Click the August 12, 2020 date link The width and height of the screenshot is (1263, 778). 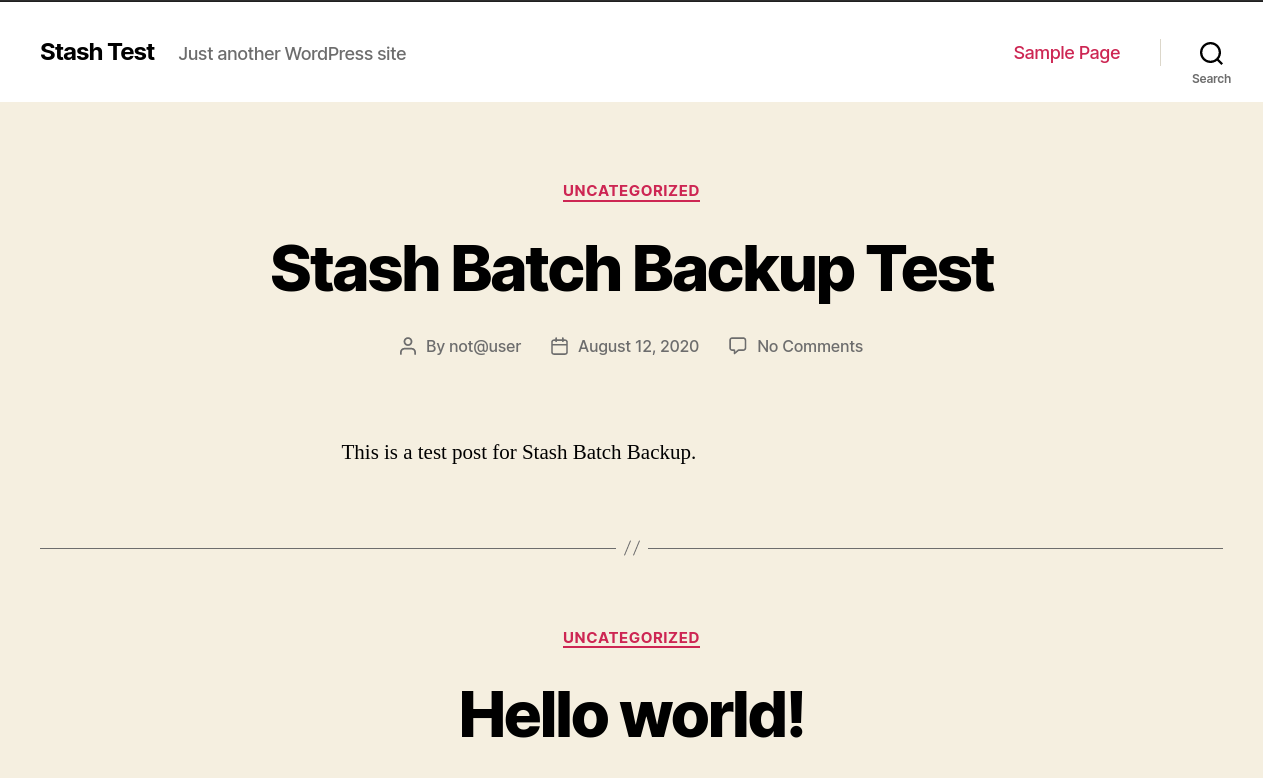tap(638, 346)
